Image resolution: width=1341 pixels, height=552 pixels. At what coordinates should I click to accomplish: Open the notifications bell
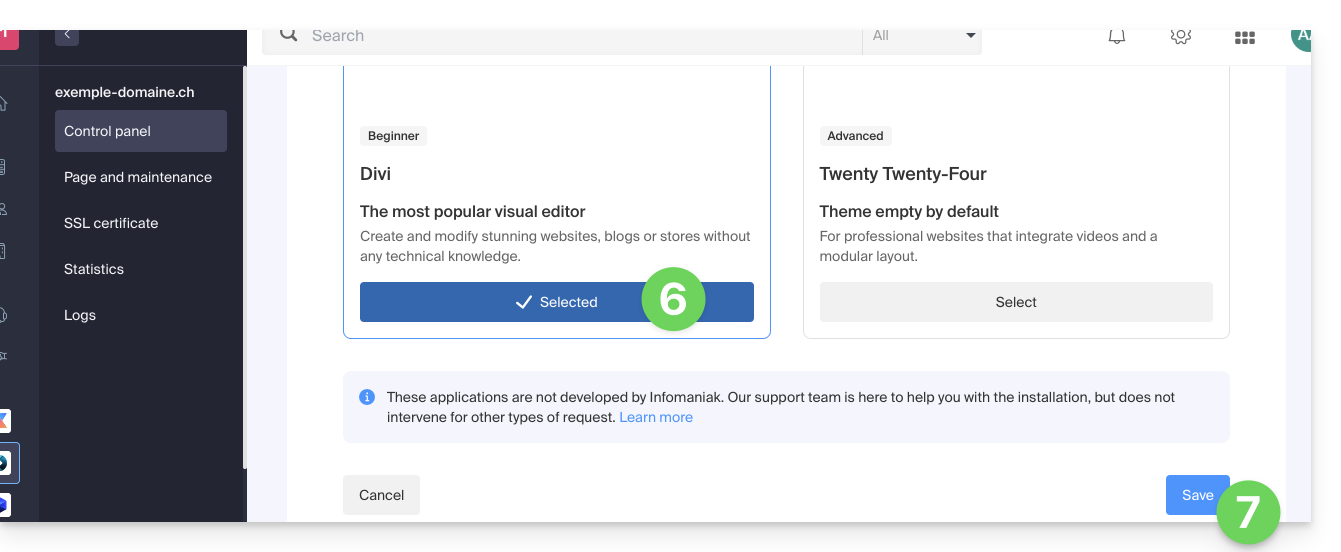[1117, 36]
